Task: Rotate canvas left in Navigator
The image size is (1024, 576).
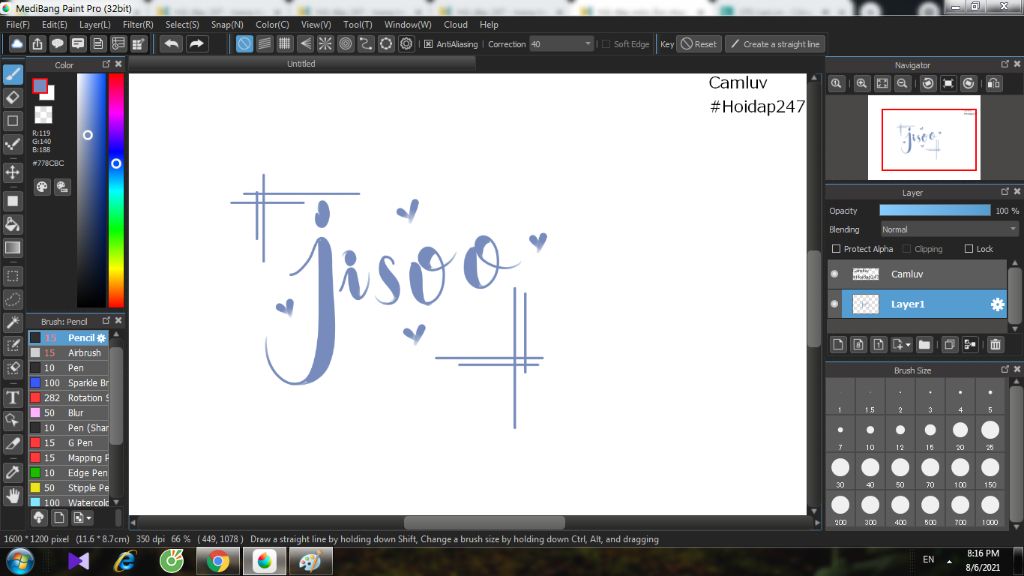Action: coord(928,84)
